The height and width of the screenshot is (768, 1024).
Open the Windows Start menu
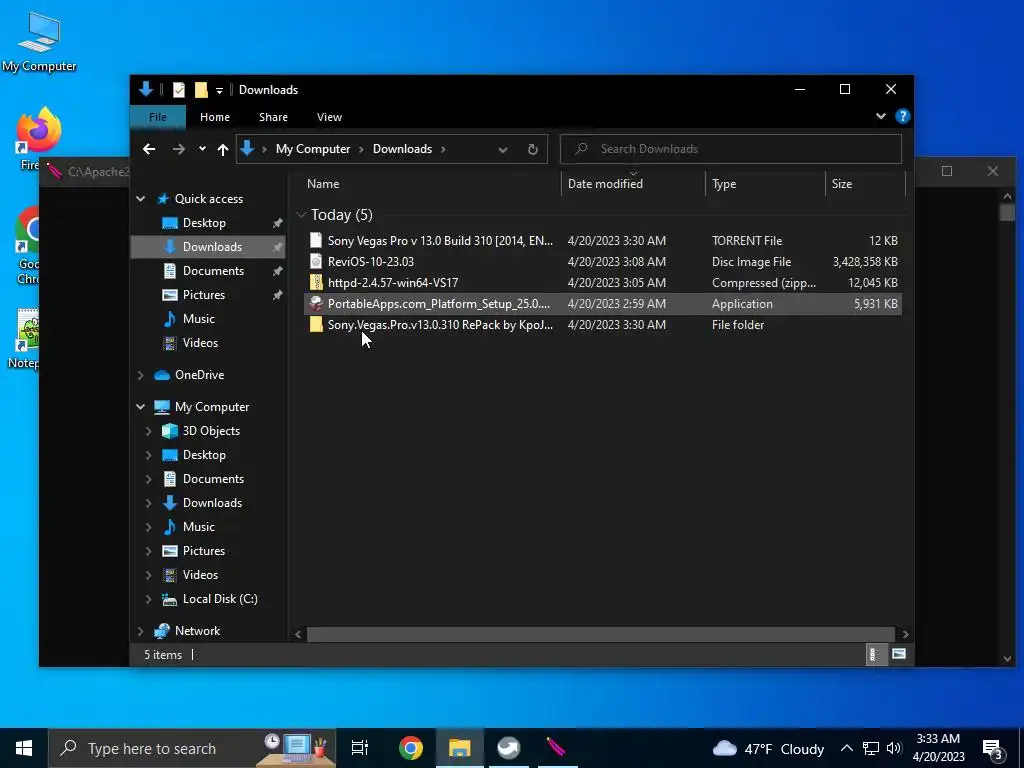(24, 748)
